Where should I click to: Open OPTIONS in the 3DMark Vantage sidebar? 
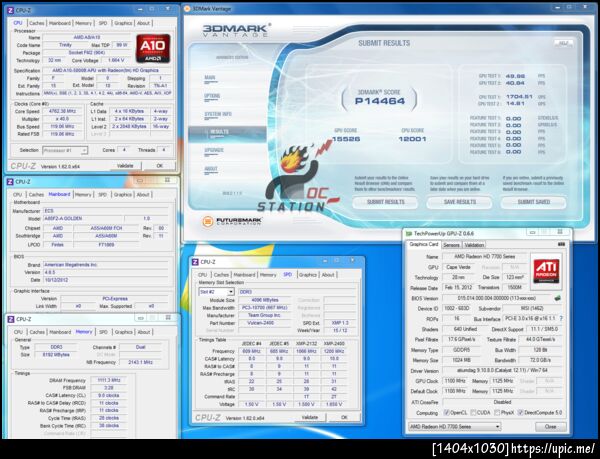point(212,96)
